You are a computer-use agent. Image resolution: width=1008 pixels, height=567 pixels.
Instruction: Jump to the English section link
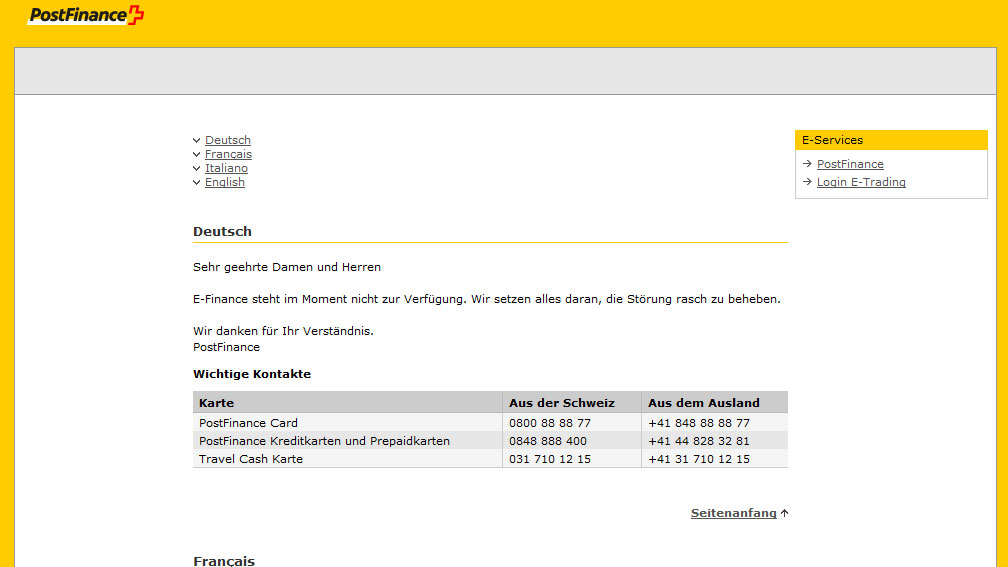tap(224, 183)
